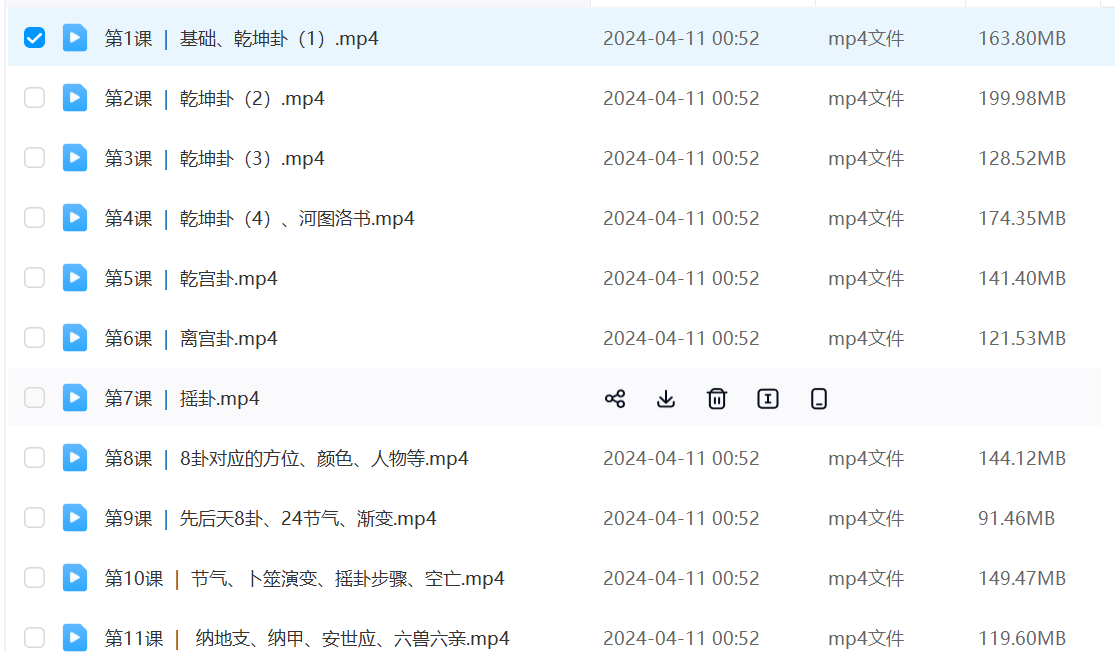Screen dimensions: 1115x652
Task: Open 第4课 乾坤卦（4）、河图洛书.mp4
Action: click(x=259, y=218)
